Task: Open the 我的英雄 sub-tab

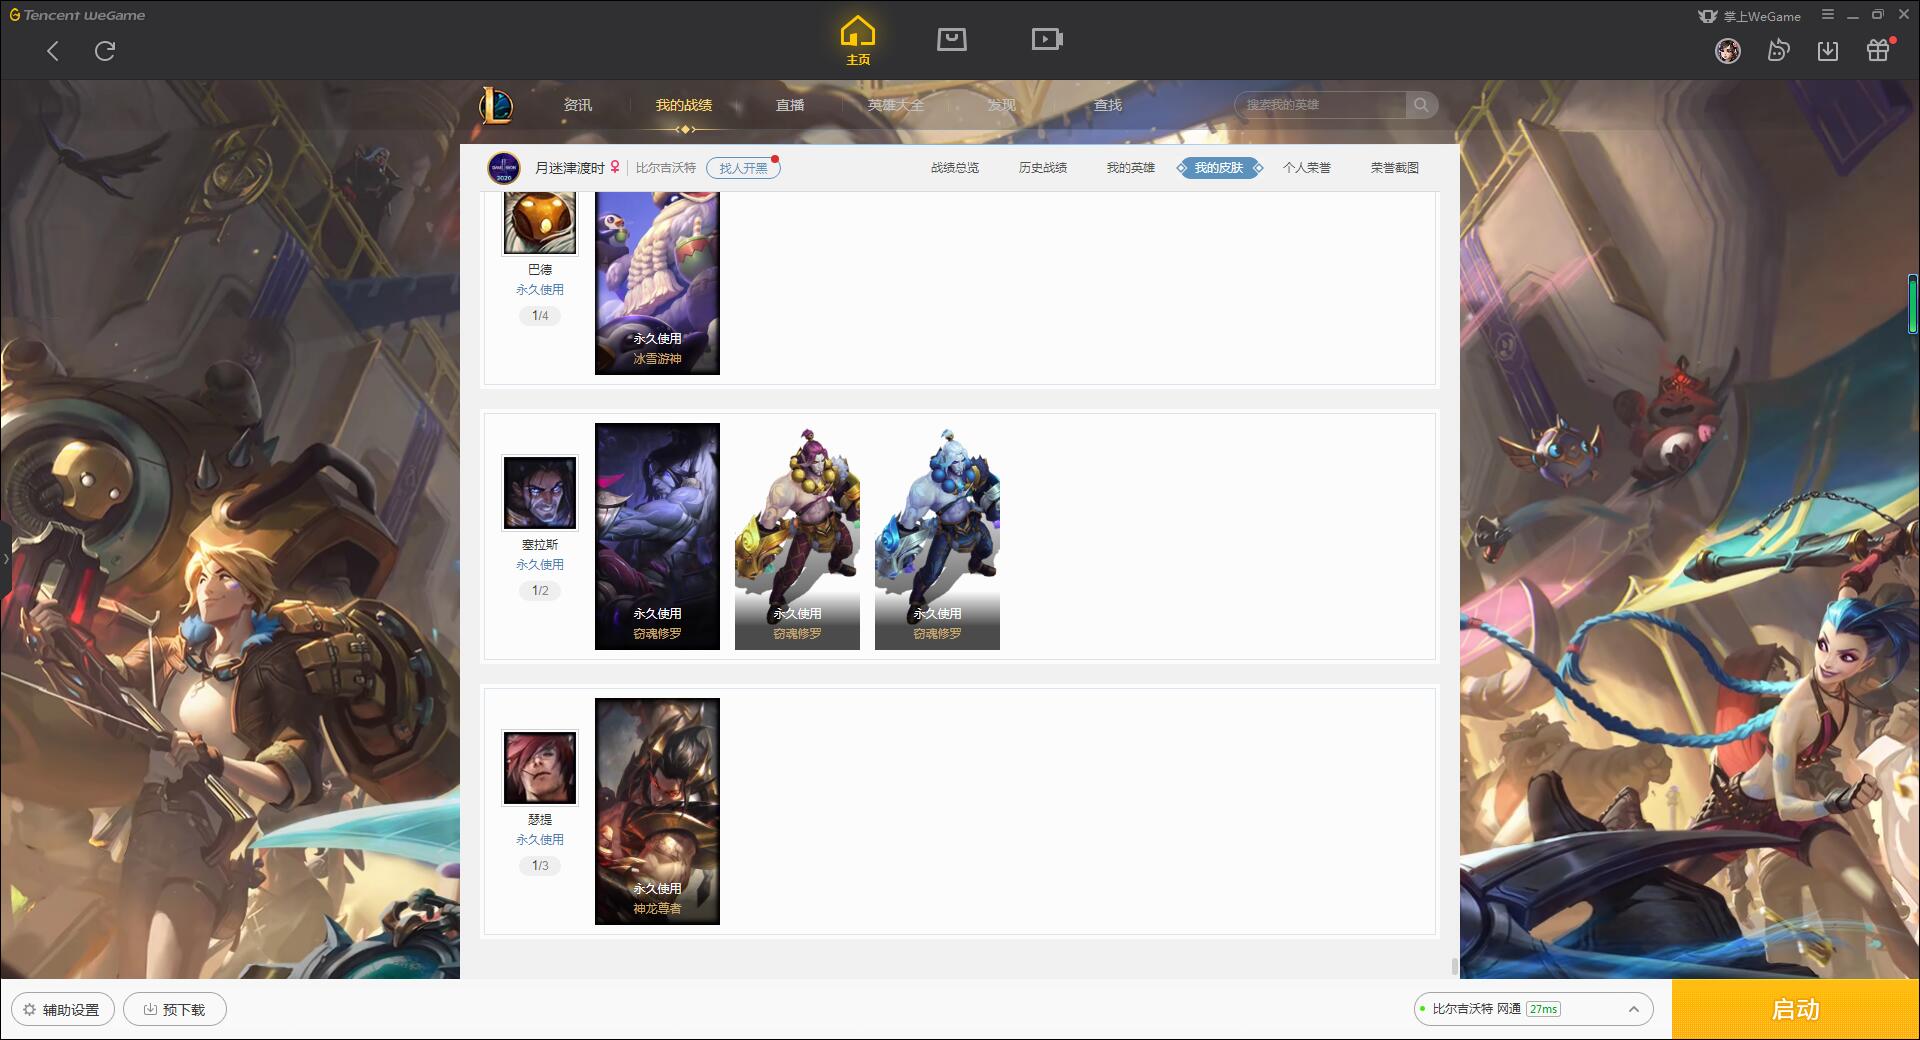Action: (x=1130, y=168)
